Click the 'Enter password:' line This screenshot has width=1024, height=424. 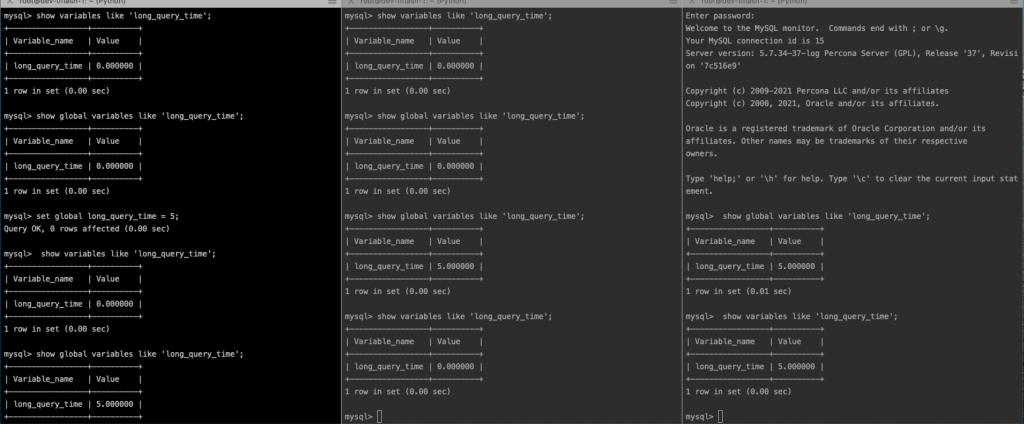pyautogui.click(x=720, y=16)
